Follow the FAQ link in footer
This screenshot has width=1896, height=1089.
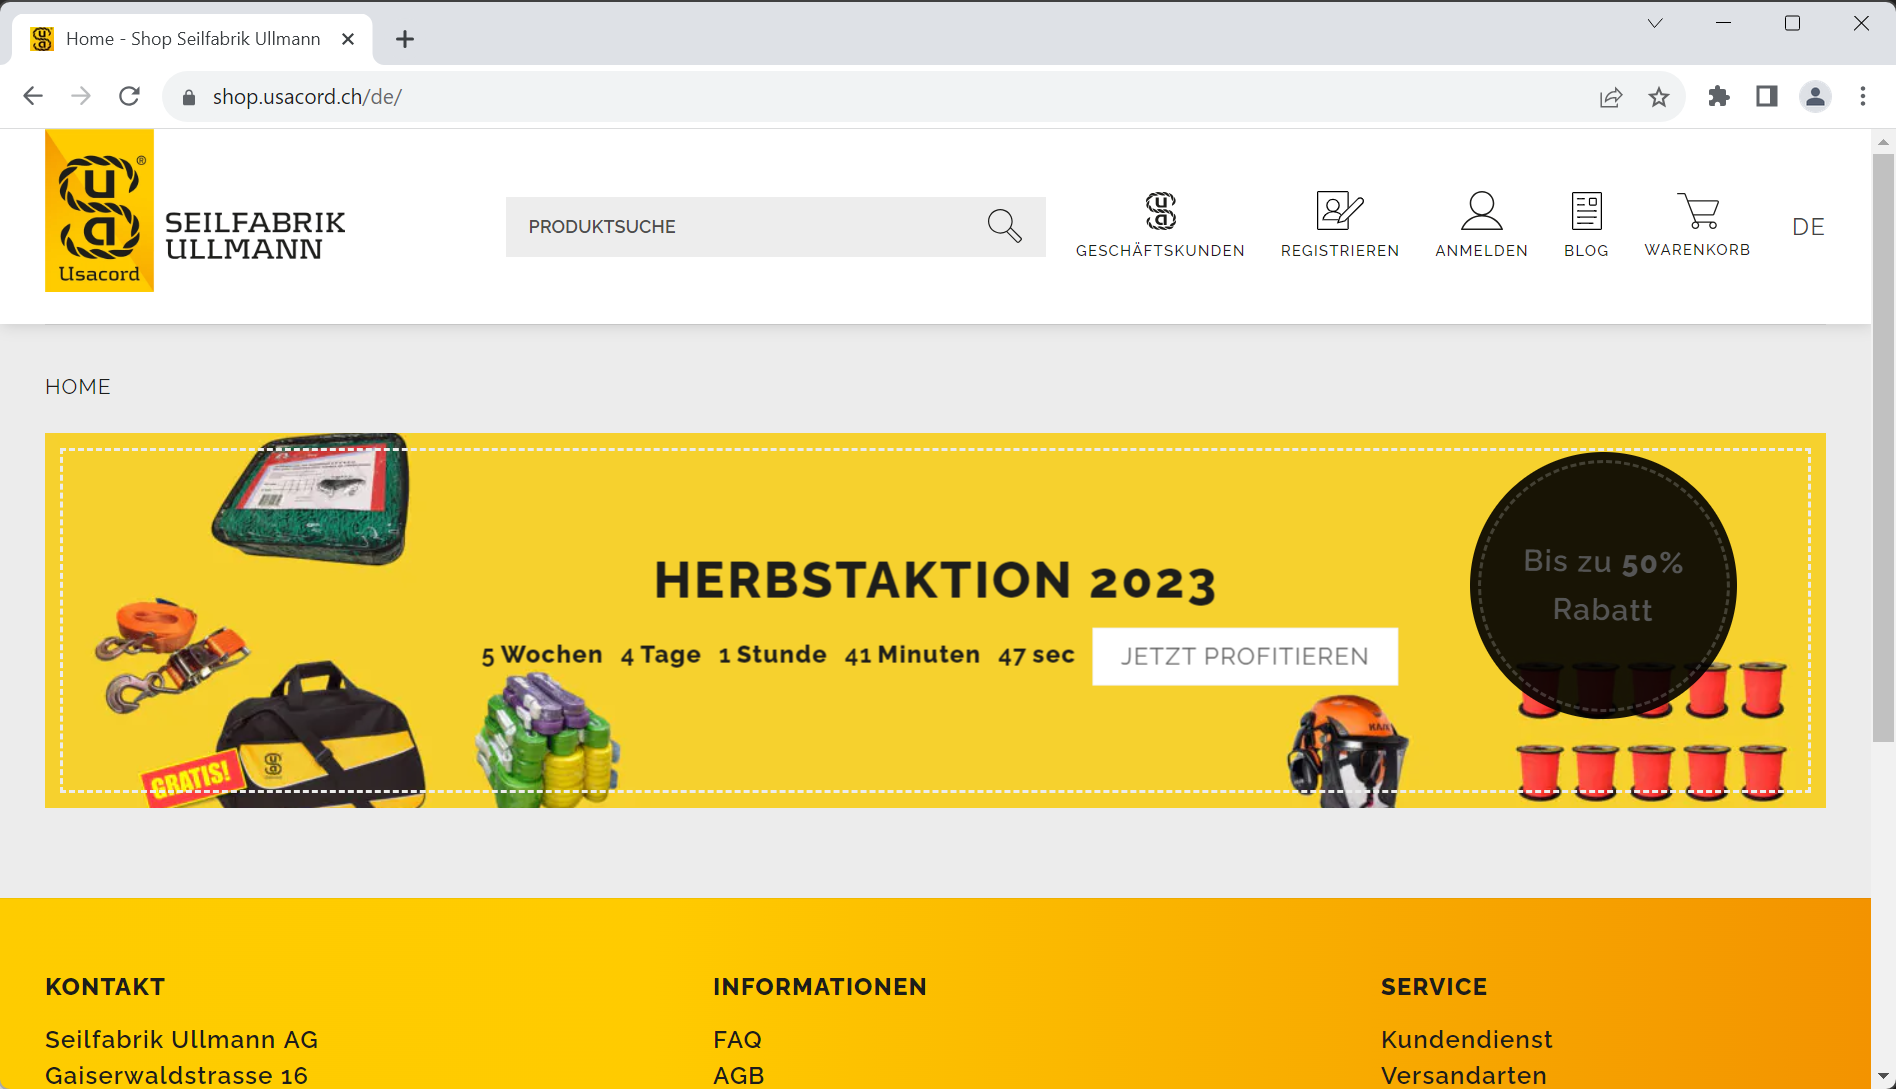737,1039
